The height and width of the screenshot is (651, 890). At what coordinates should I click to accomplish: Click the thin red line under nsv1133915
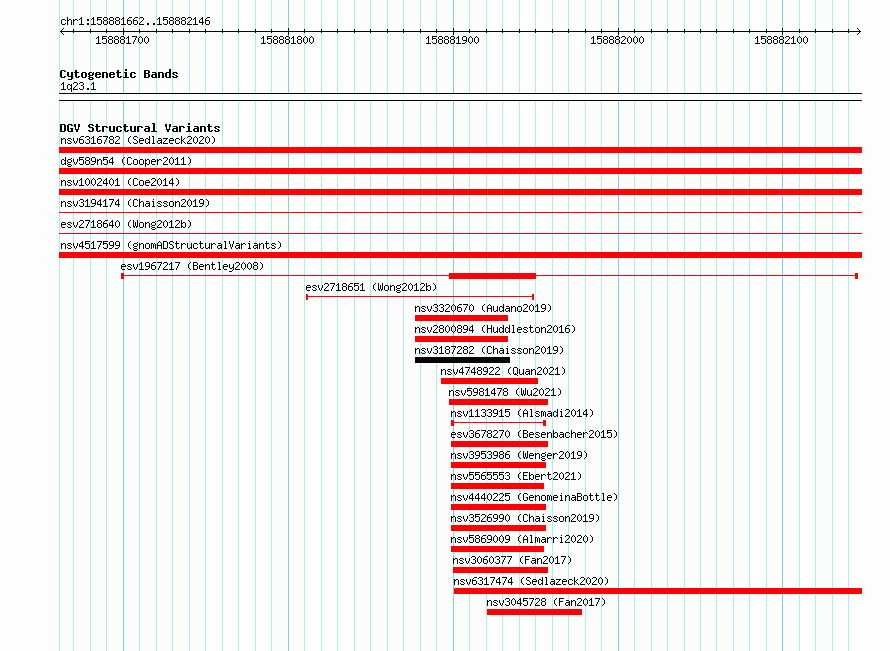point(498,423)
